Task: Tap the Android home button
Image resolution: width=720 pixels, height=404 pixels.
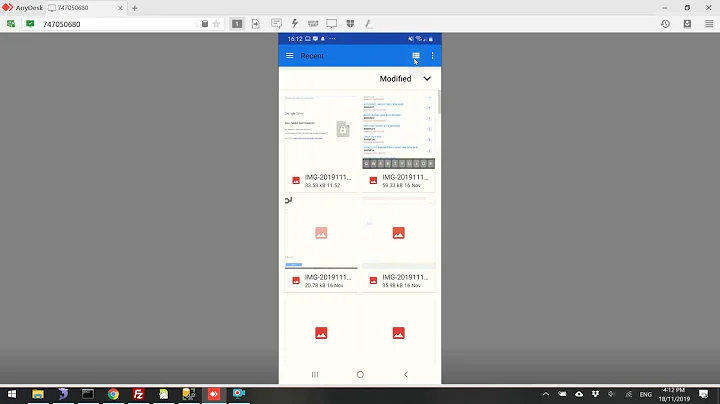Action: coord(360,375)
